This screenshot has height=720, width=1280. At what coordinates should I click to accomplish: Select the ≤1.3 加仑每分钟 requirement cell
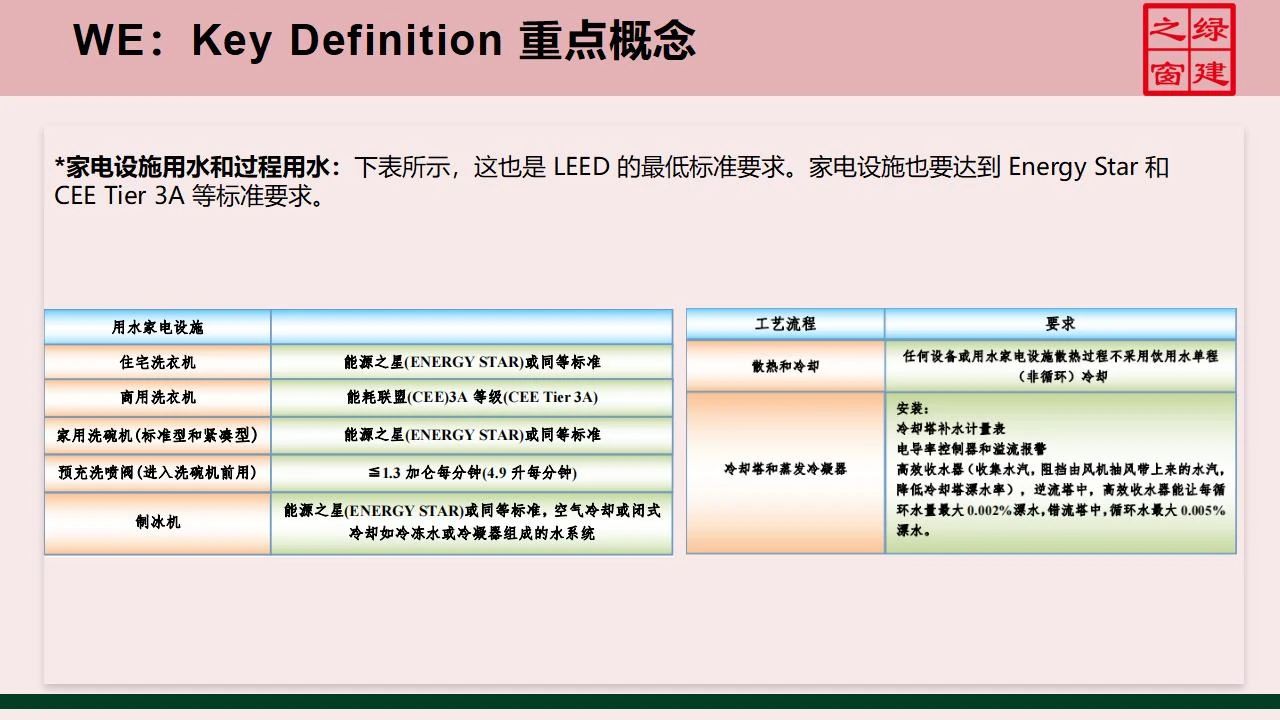[x=471, y=472]
